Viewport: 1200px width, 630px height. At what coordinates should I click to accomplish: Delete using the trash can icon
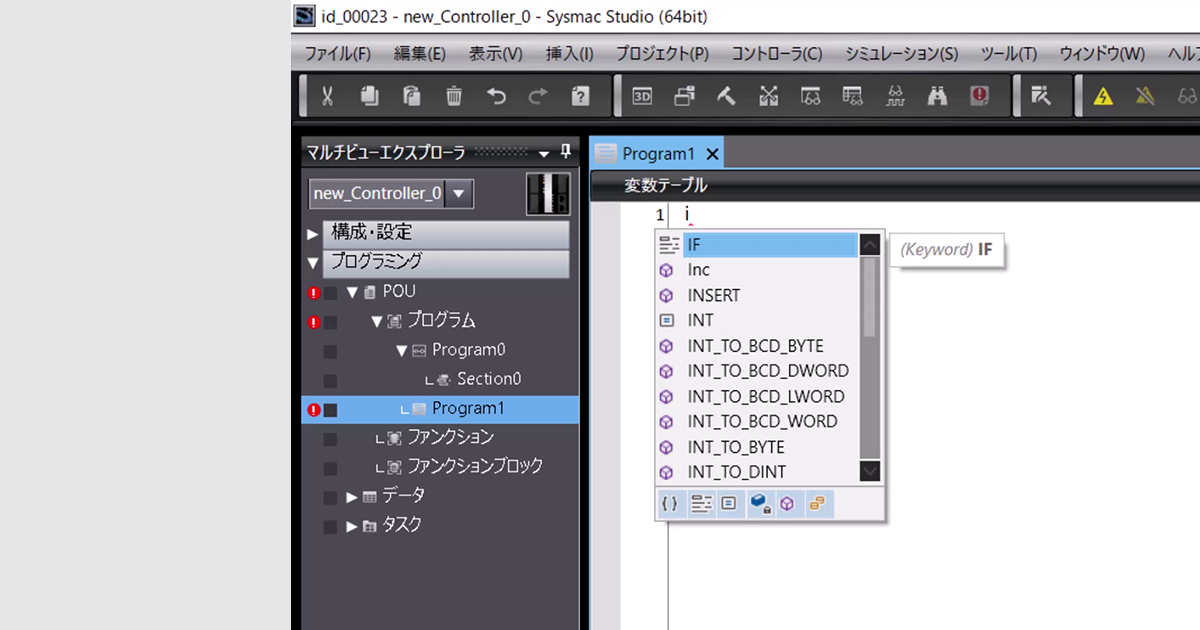(454, 96)
